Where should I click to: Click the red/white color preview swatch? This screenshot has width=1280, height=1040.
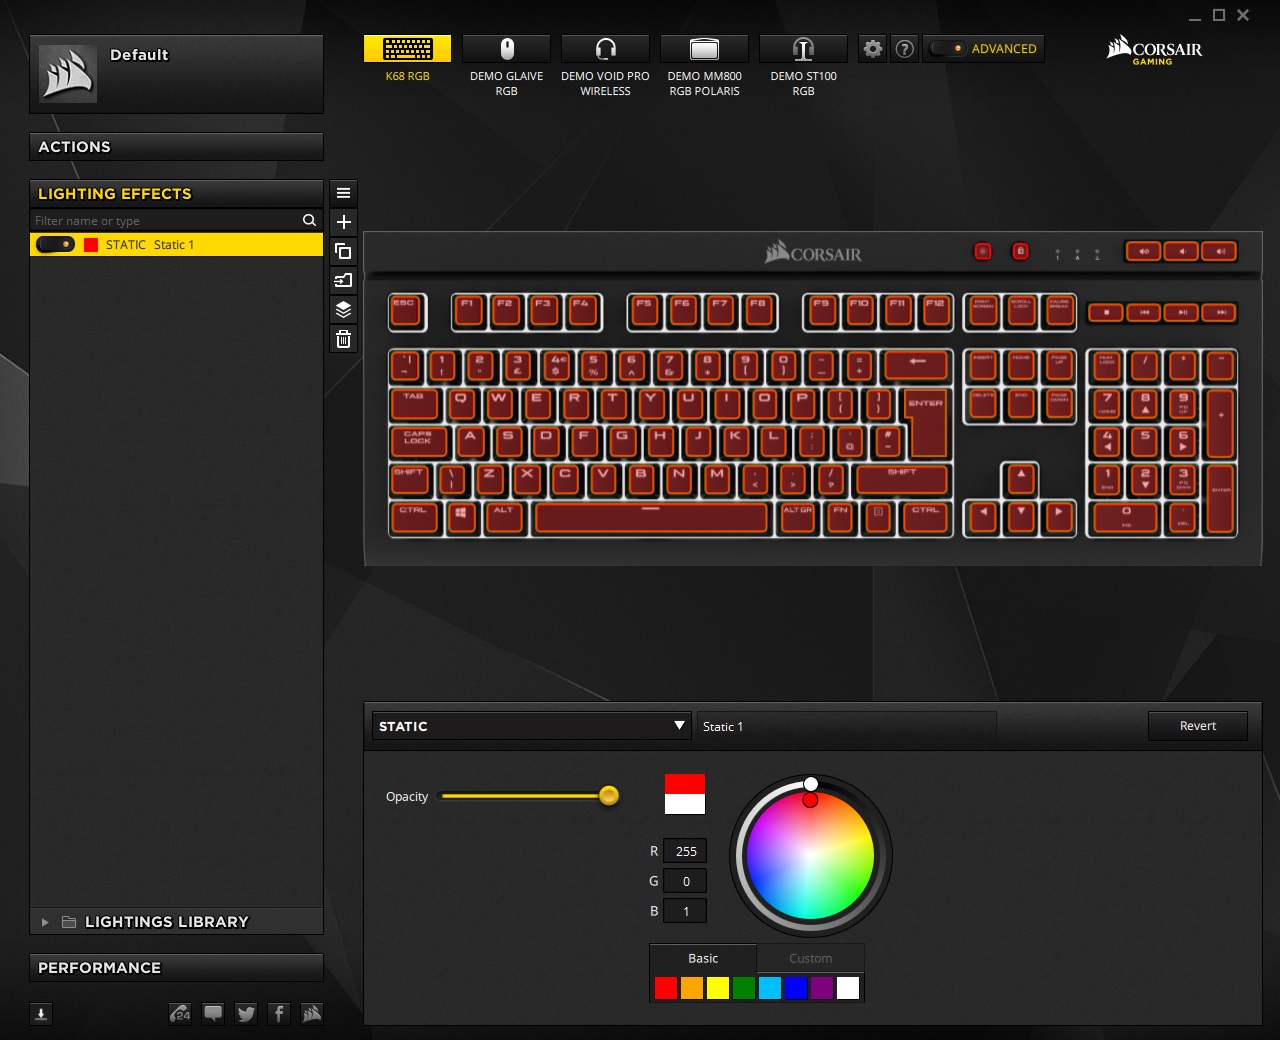click(685, 794)
